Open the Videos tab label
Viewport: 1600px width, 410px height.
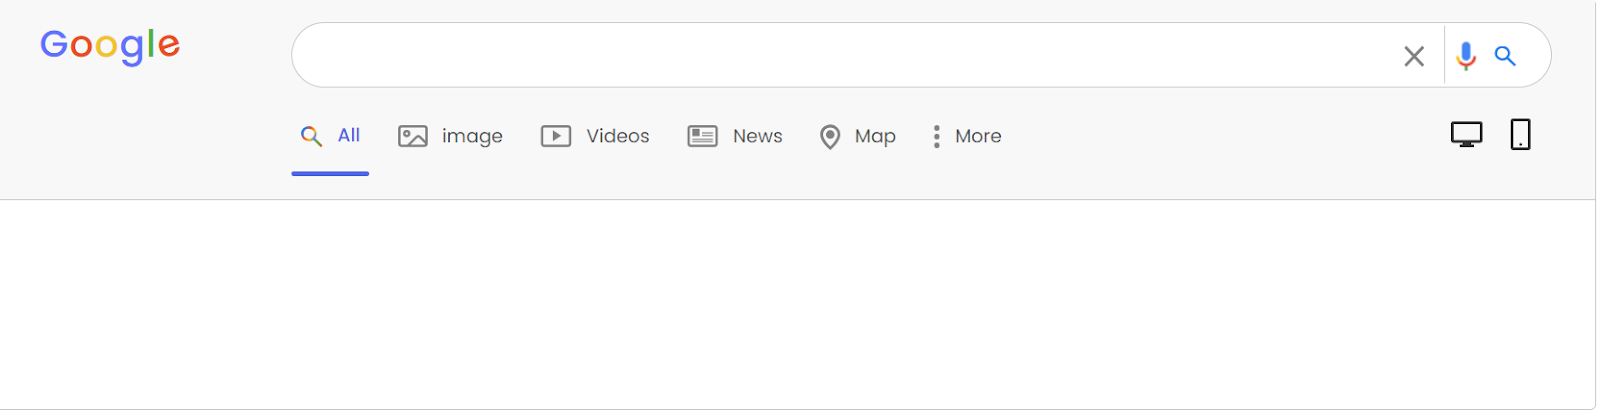pos(618,136)
